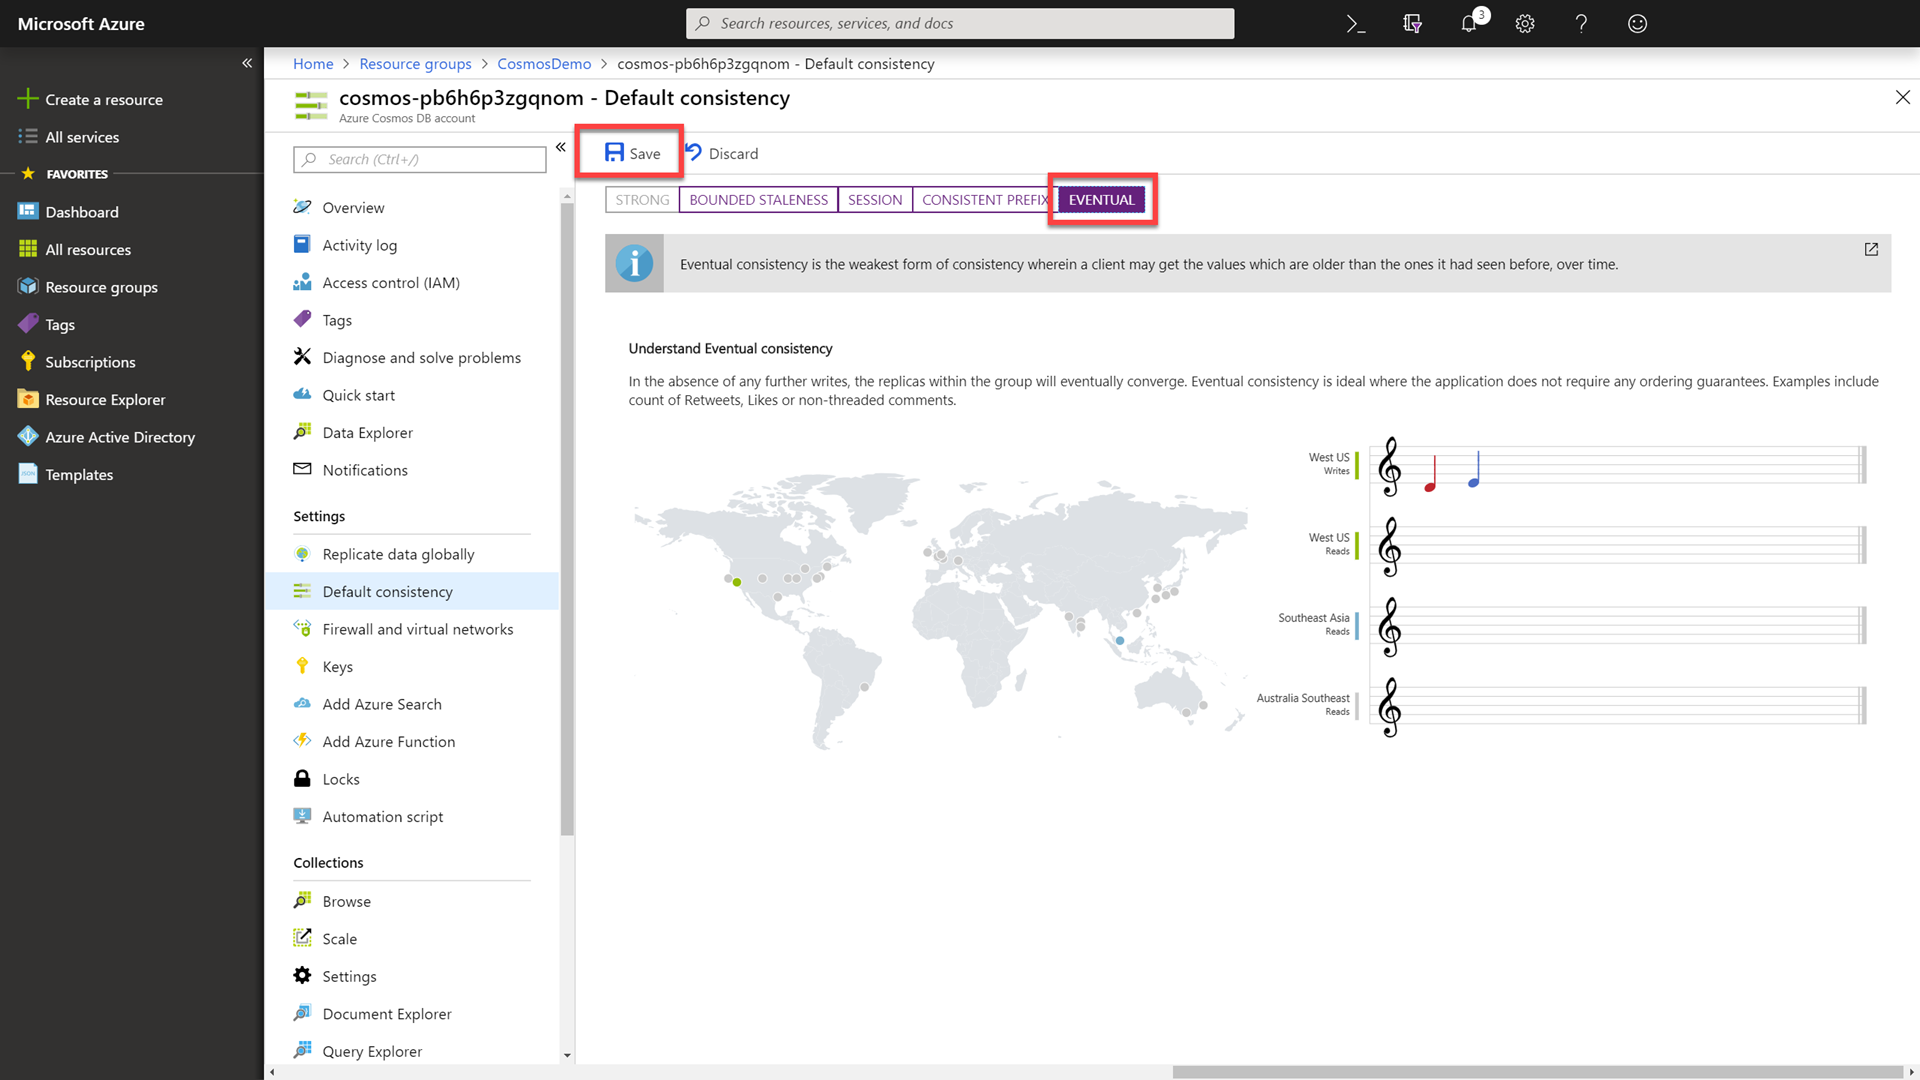Click the external link icon for consistency info
Screen dimensions: 1920x1080
(x=1871, y=251)
